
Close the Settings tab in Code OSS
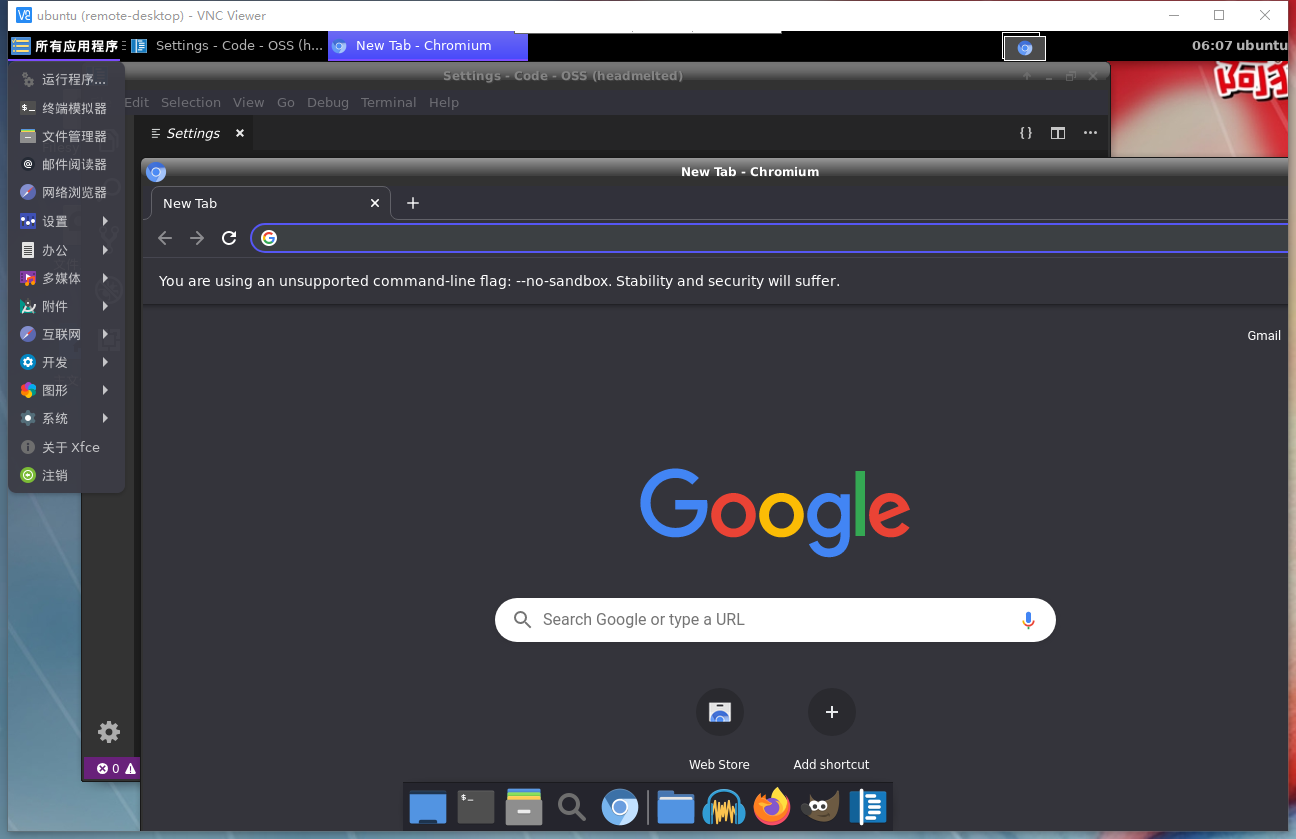coord(240,133)
